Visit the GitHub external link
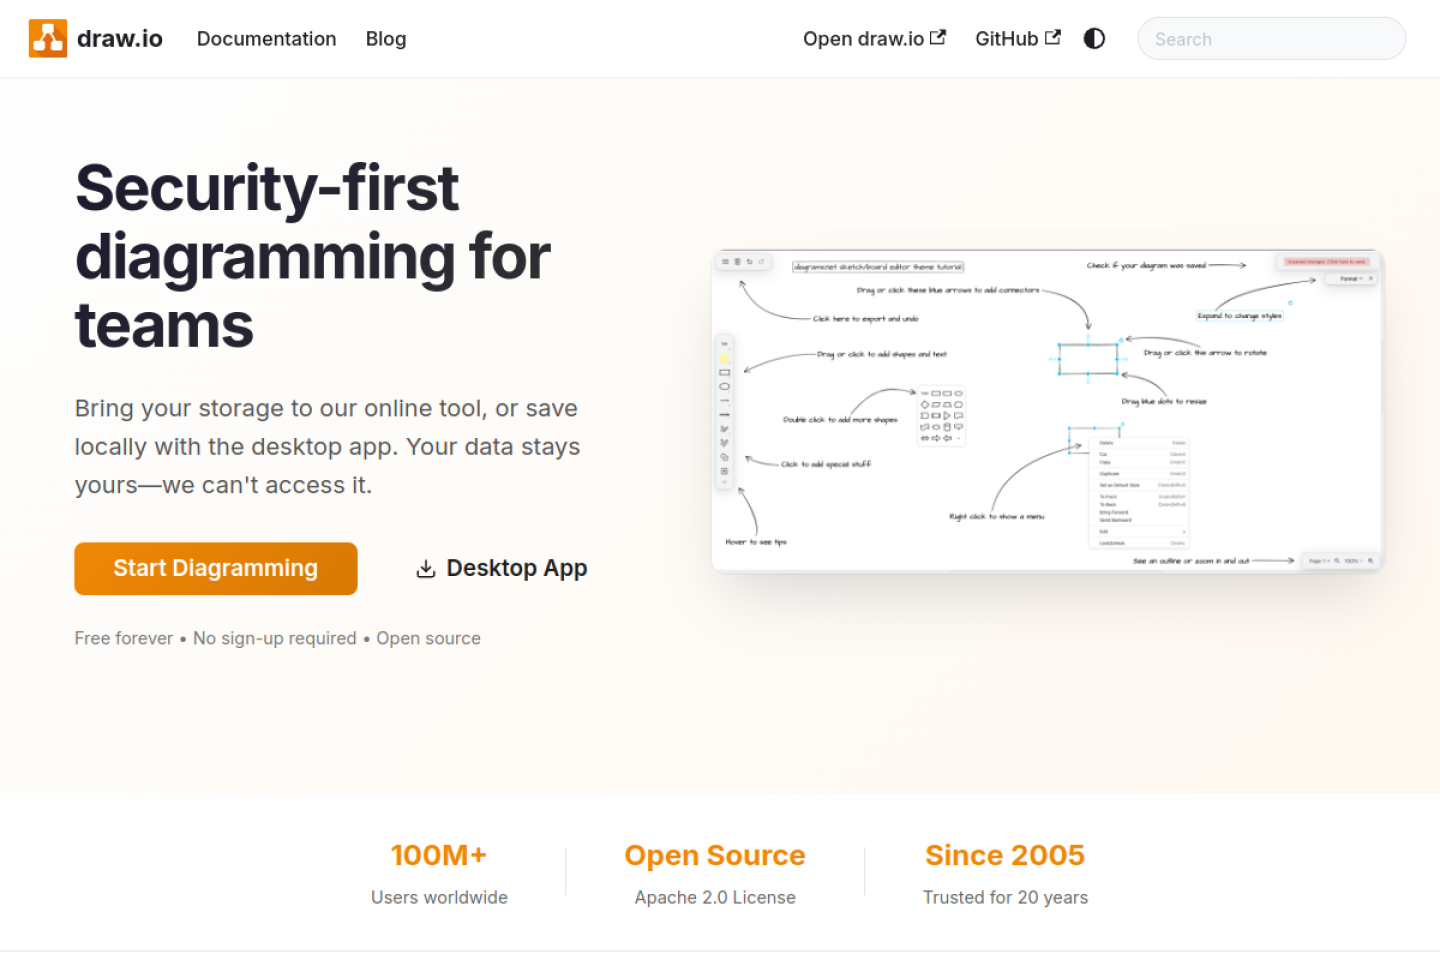The width and height of the screenshot is (1440, 972). [1018, 39]
